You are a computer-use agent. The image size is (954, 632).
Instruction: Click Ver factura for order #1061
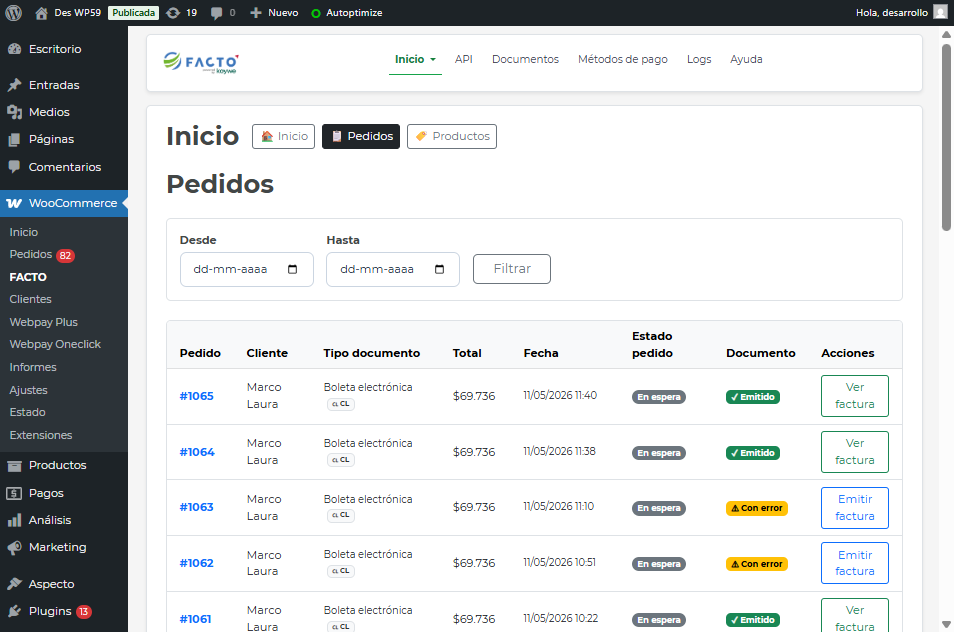click(854, 616)
